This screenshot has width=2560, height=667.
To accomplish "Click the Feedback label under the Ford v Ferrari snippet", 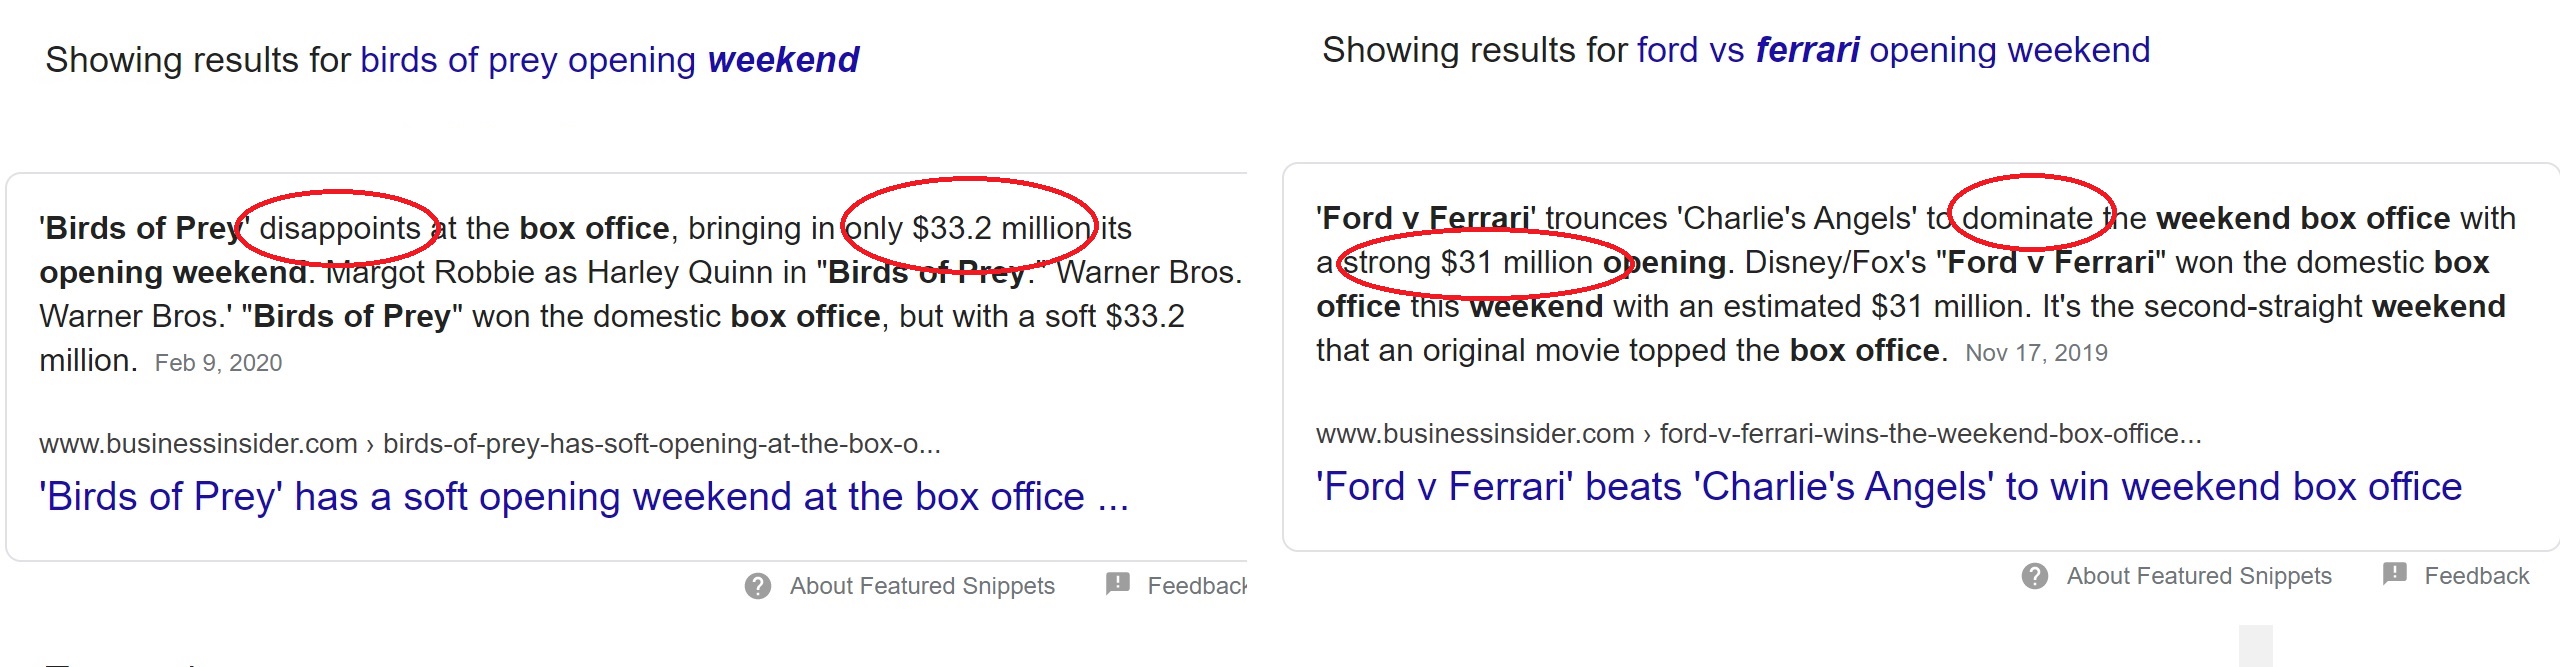I will pos(2476,576).
